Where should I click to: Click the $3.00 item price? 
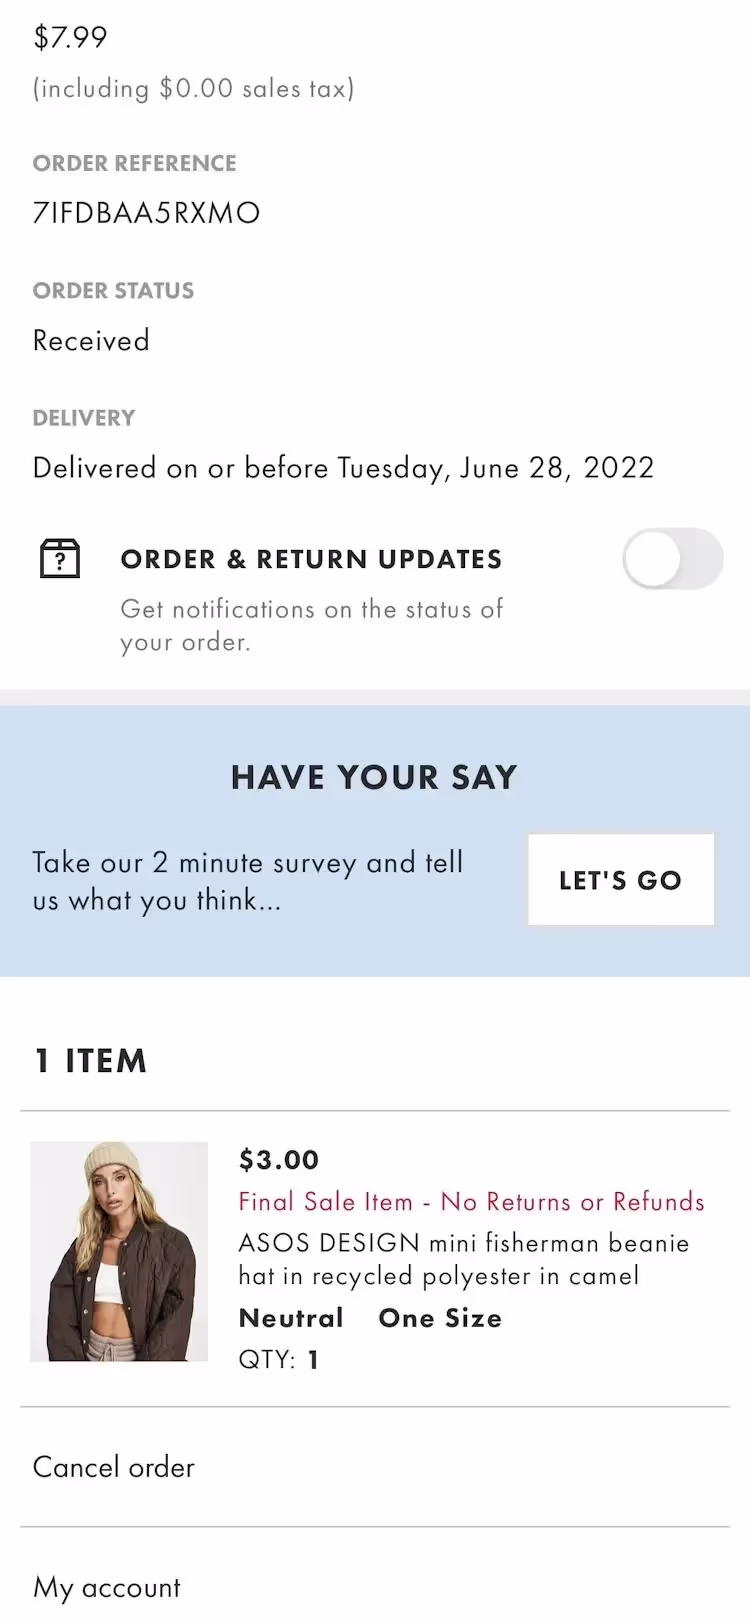click(279, 1160)
